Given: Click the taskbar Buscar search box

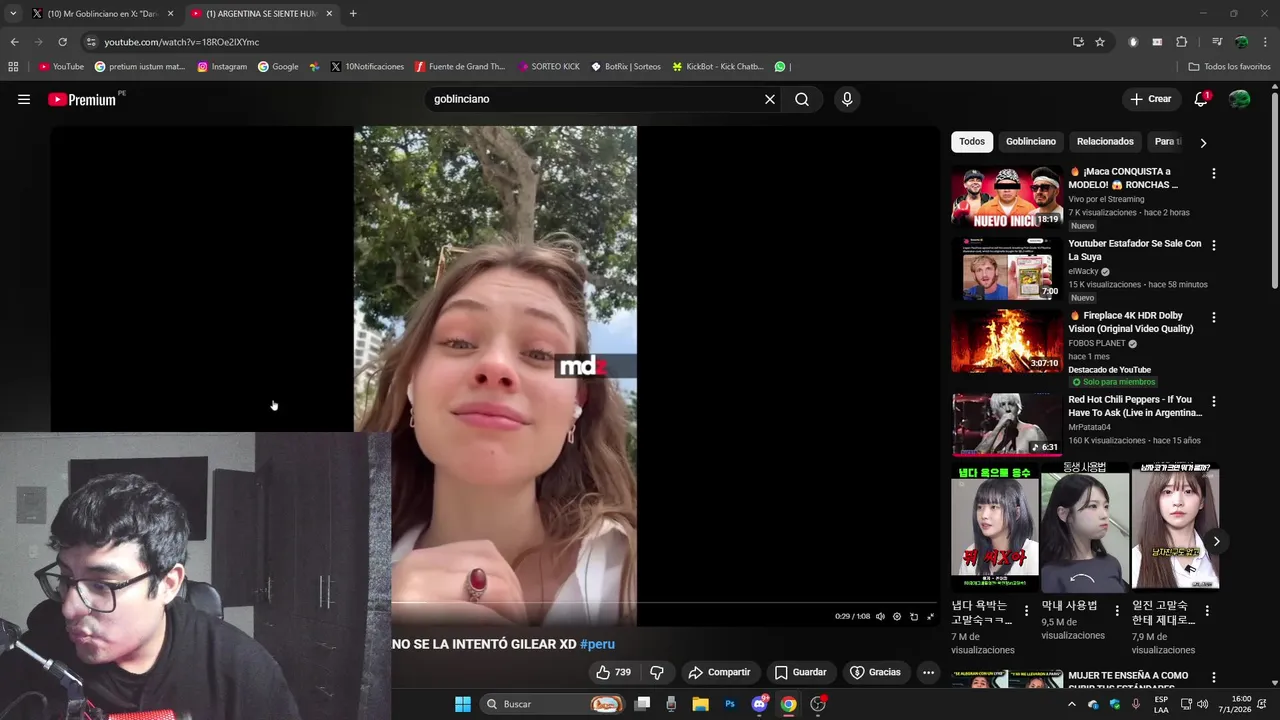Looking at the screenshot, I should pos(552,704).
